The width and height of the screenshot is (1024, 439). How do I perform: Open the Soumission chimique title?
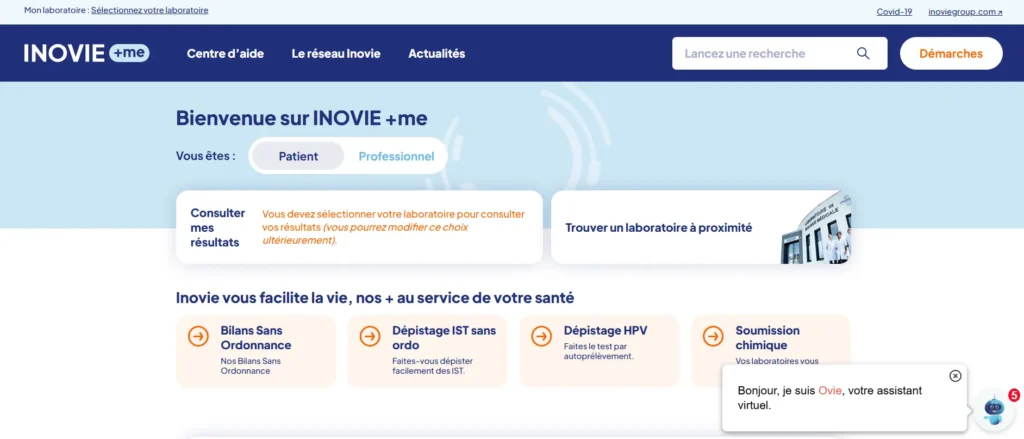pos(767,338)
